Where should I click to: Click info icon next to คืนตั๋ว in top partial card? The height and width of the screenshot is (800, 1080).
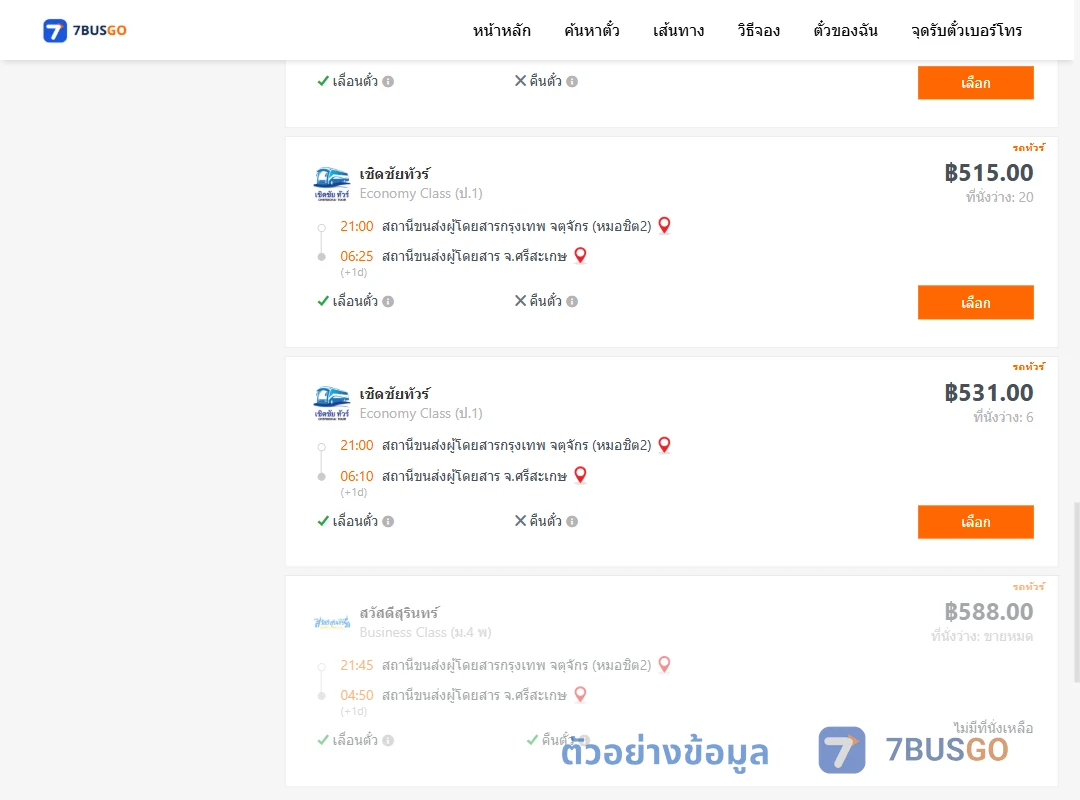pos(572,81)
